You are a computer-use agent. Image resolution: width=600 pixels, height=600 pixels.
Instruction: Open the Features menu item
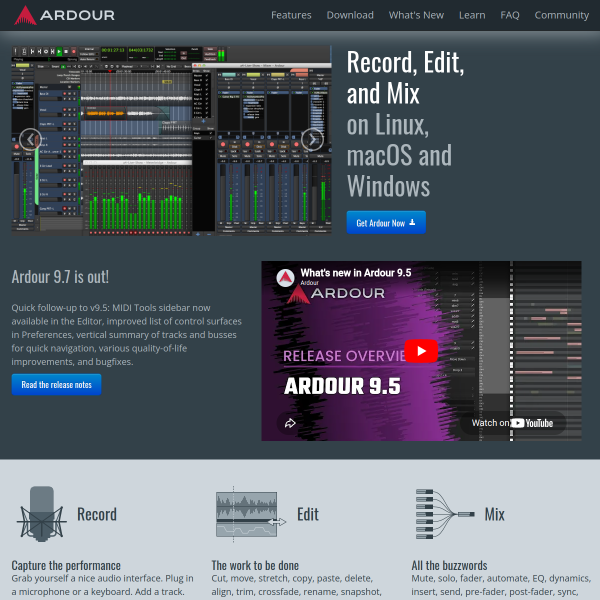pos(291,15)
